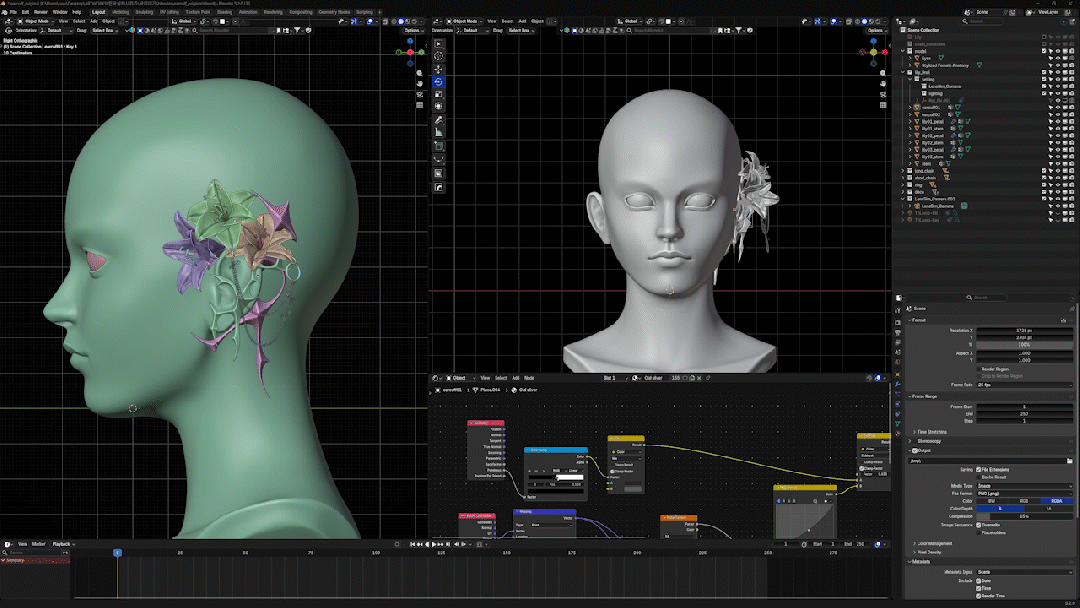Select the Rotate tool in viewport toolbar

click(x=439, y=81)
